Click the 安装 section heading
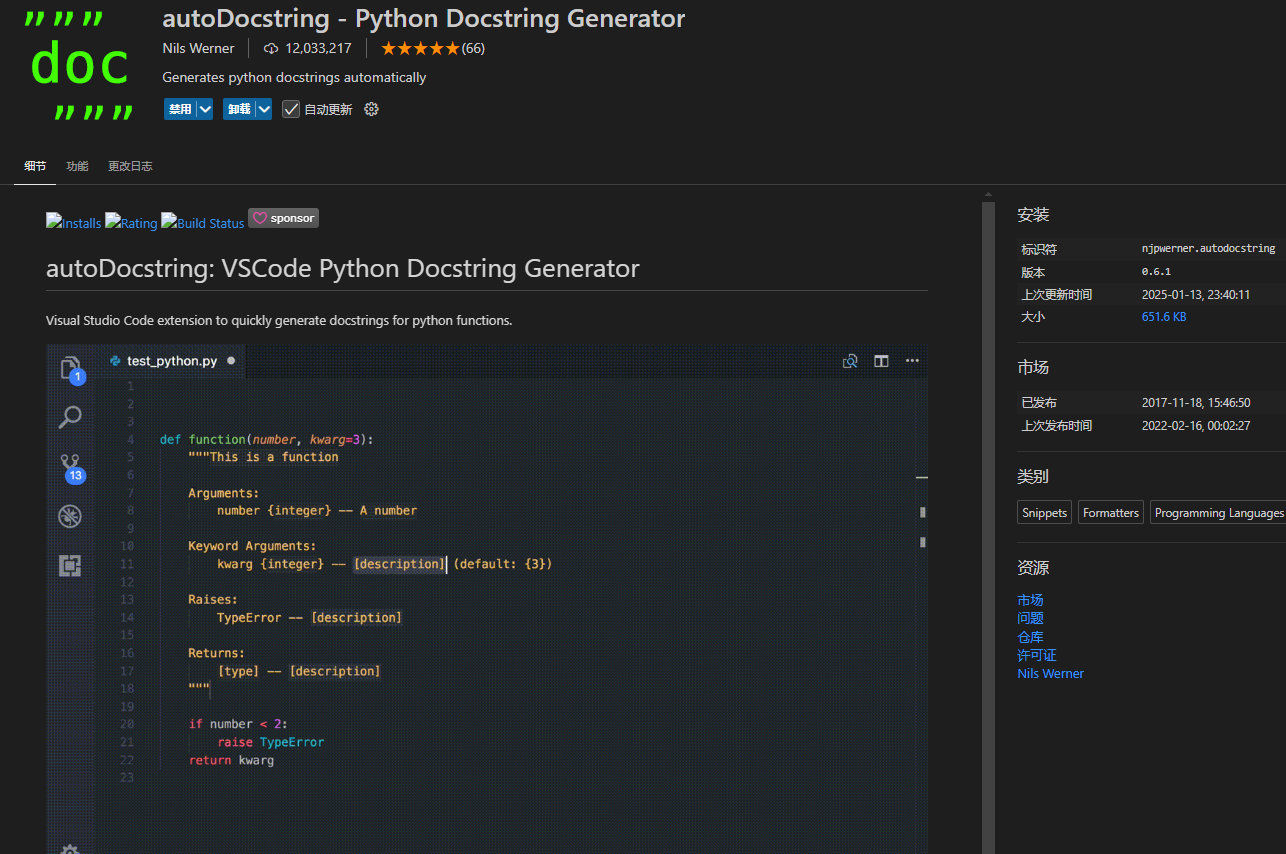This screenshot has width=1286, height=854. [x=1033, y=215]
